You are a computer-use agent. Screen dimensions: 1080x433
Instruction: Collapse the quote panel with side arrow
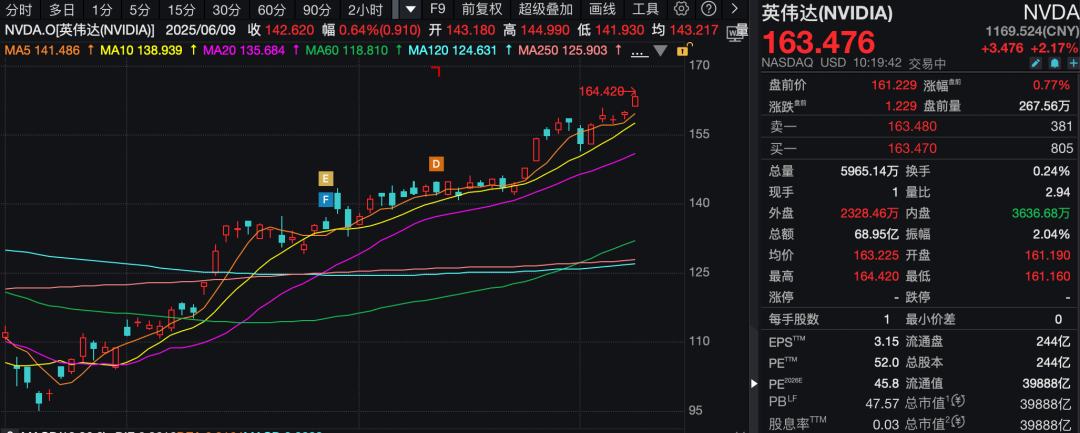pyautogui.click(x=754, y=384)
